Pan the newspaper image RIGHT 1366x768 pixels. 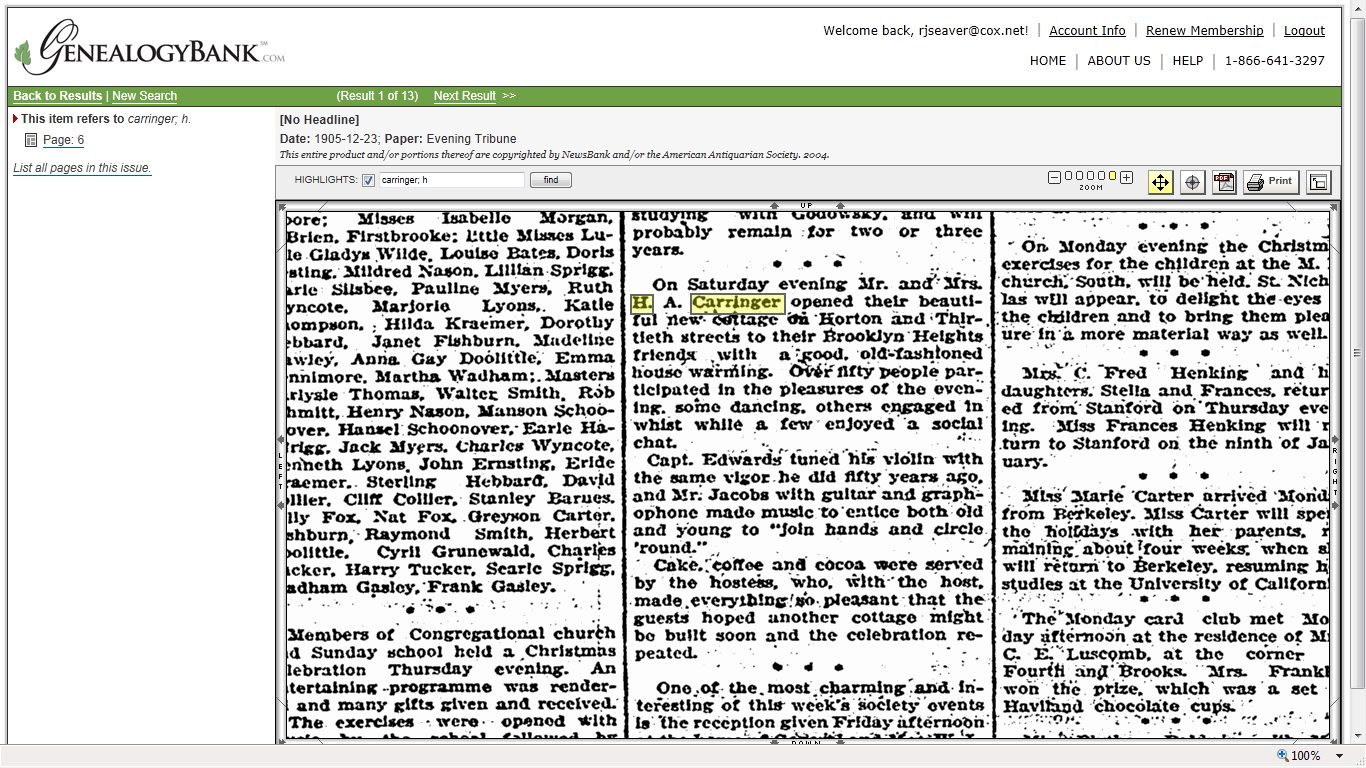pos(1335,472)
